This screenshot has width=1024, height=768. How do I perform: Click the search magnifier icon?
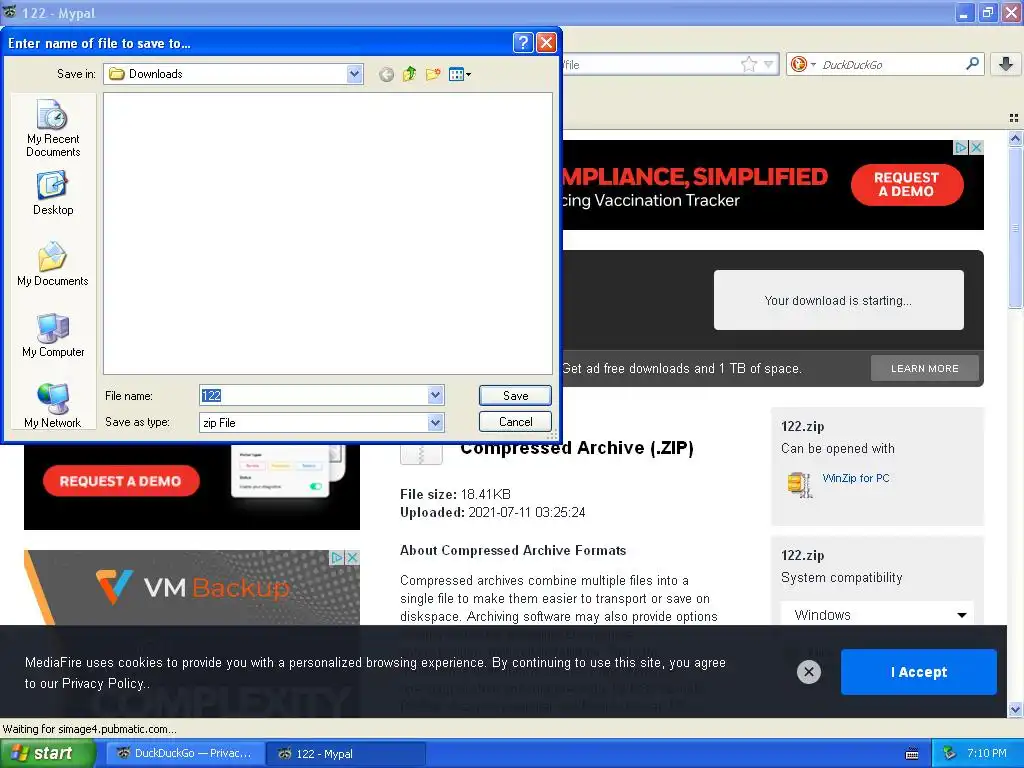coord(972,64)
